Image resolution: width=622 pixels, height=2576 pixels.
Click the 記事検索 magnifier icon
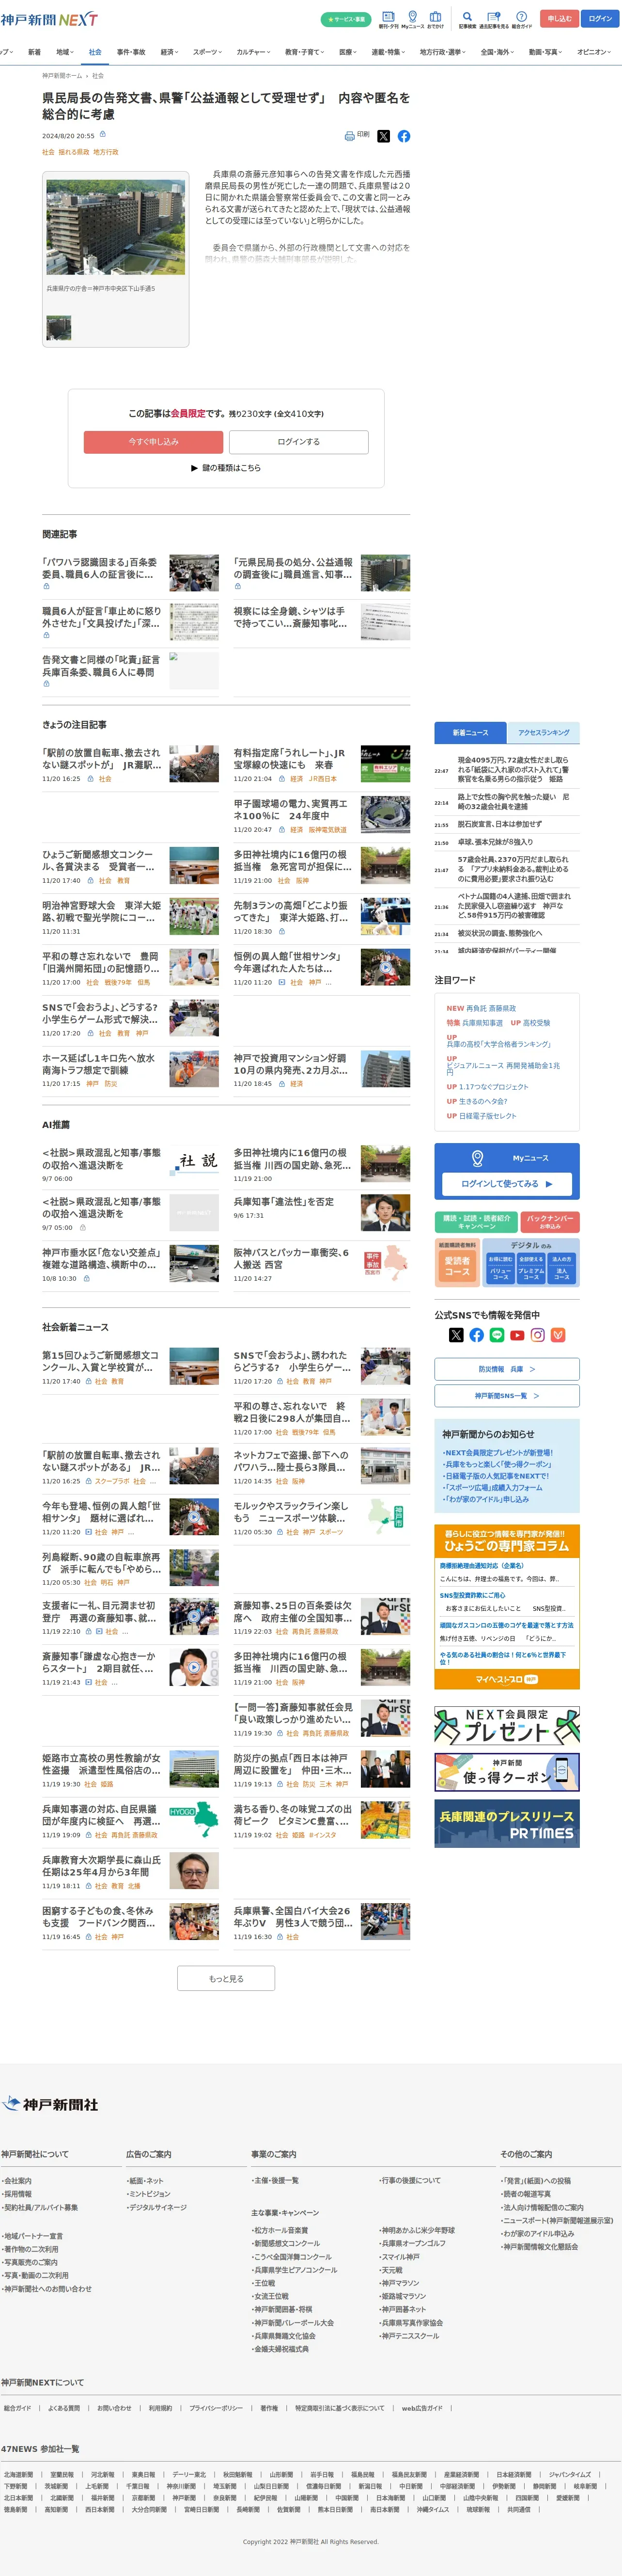click(x=467, y=19)
